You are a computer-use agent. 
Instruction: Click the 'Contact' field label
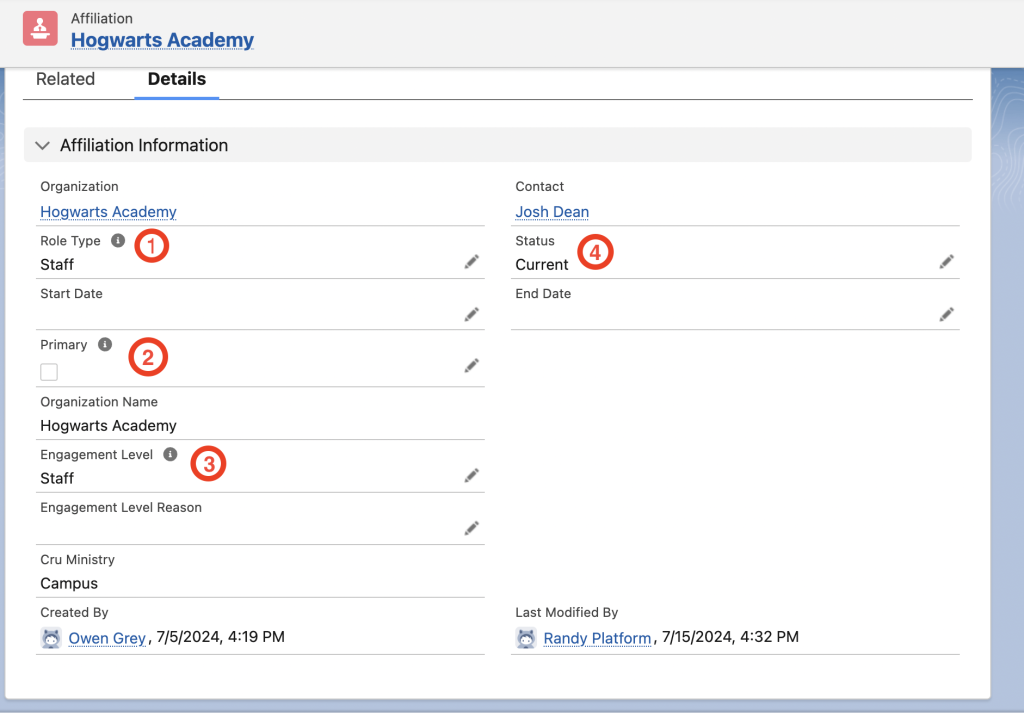pyautogui.click(x=539, y=187)
